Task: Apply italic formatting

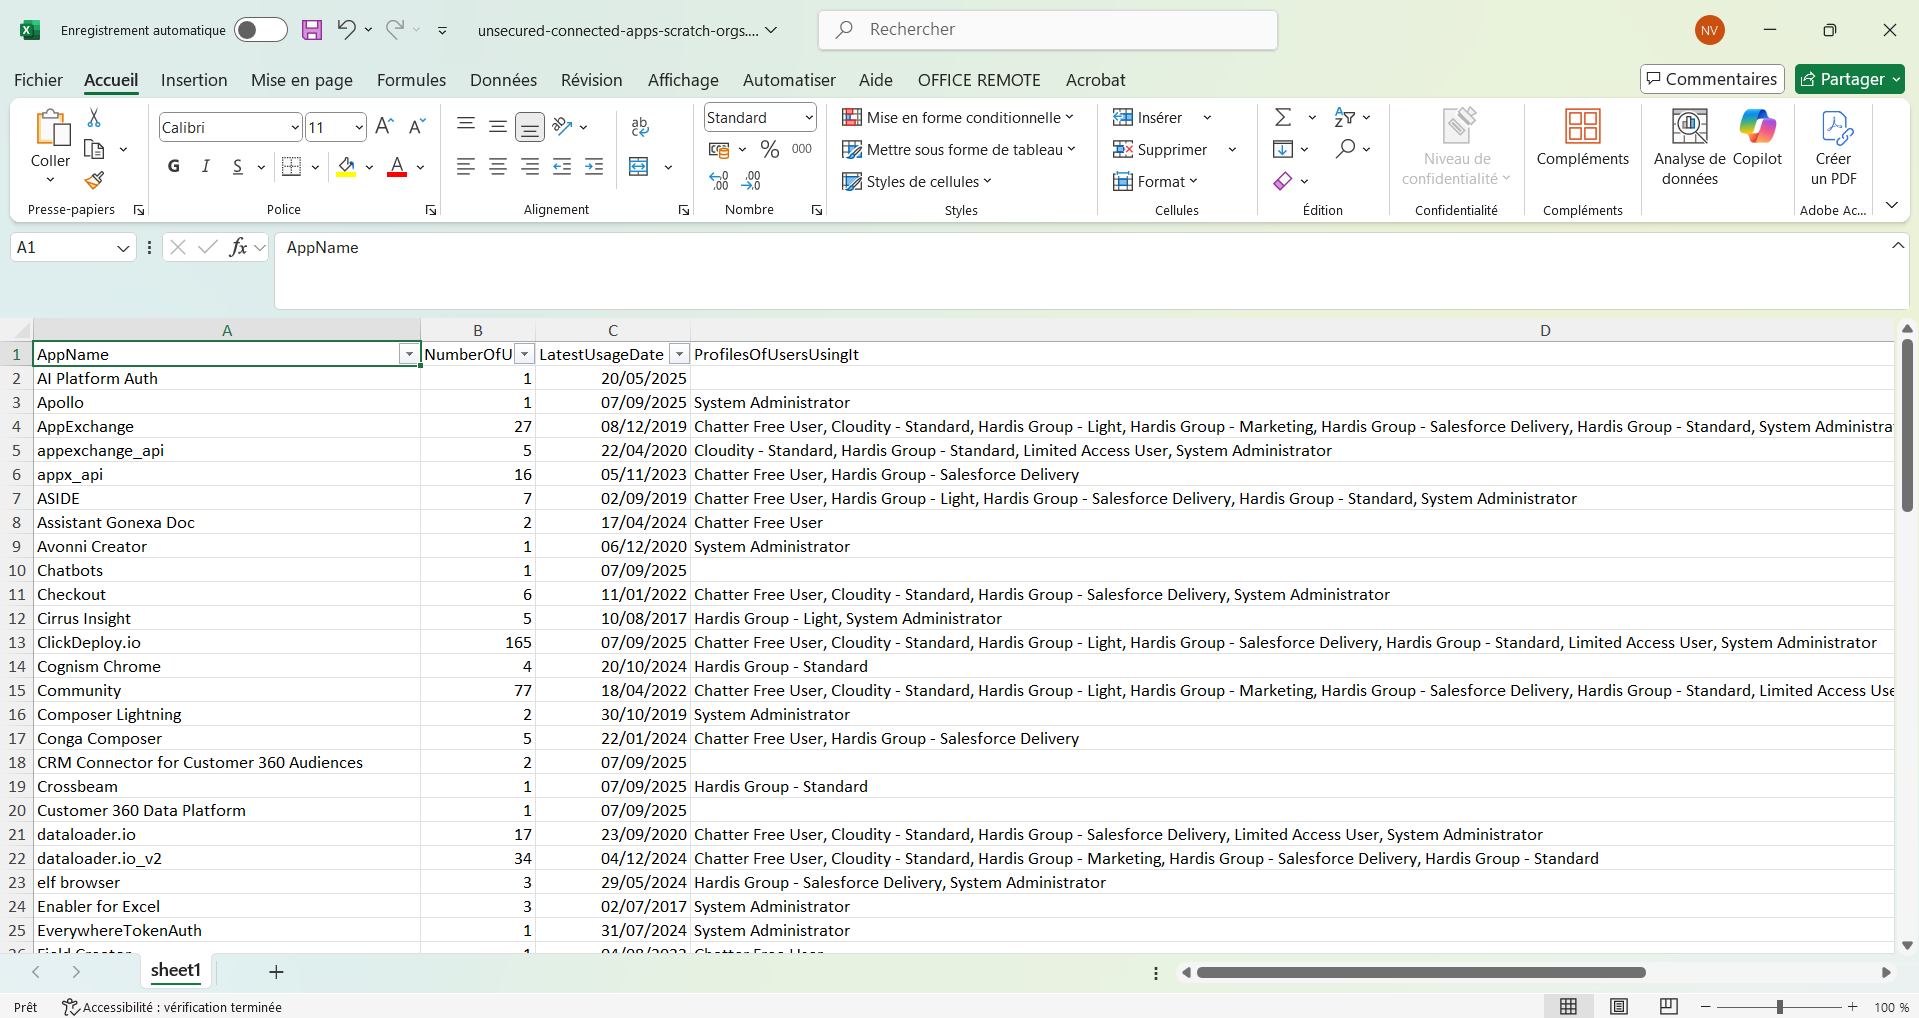Action: pos(206,166)
